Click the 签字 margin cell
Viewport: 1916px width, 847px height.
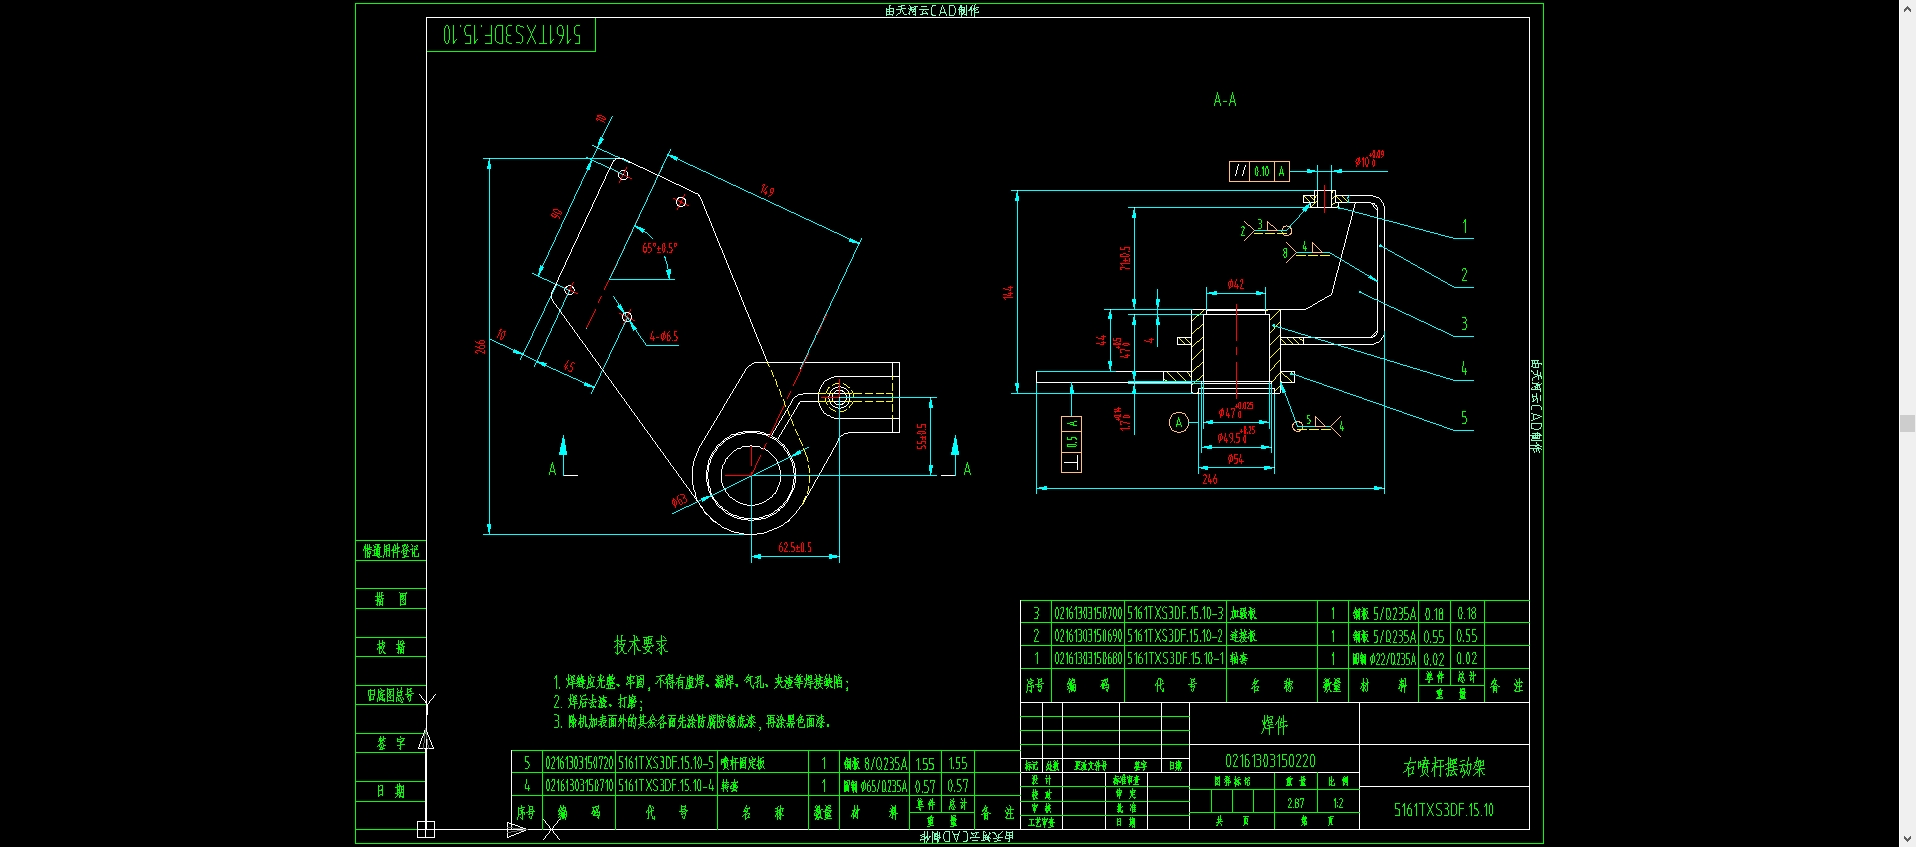tap(391, 743)
